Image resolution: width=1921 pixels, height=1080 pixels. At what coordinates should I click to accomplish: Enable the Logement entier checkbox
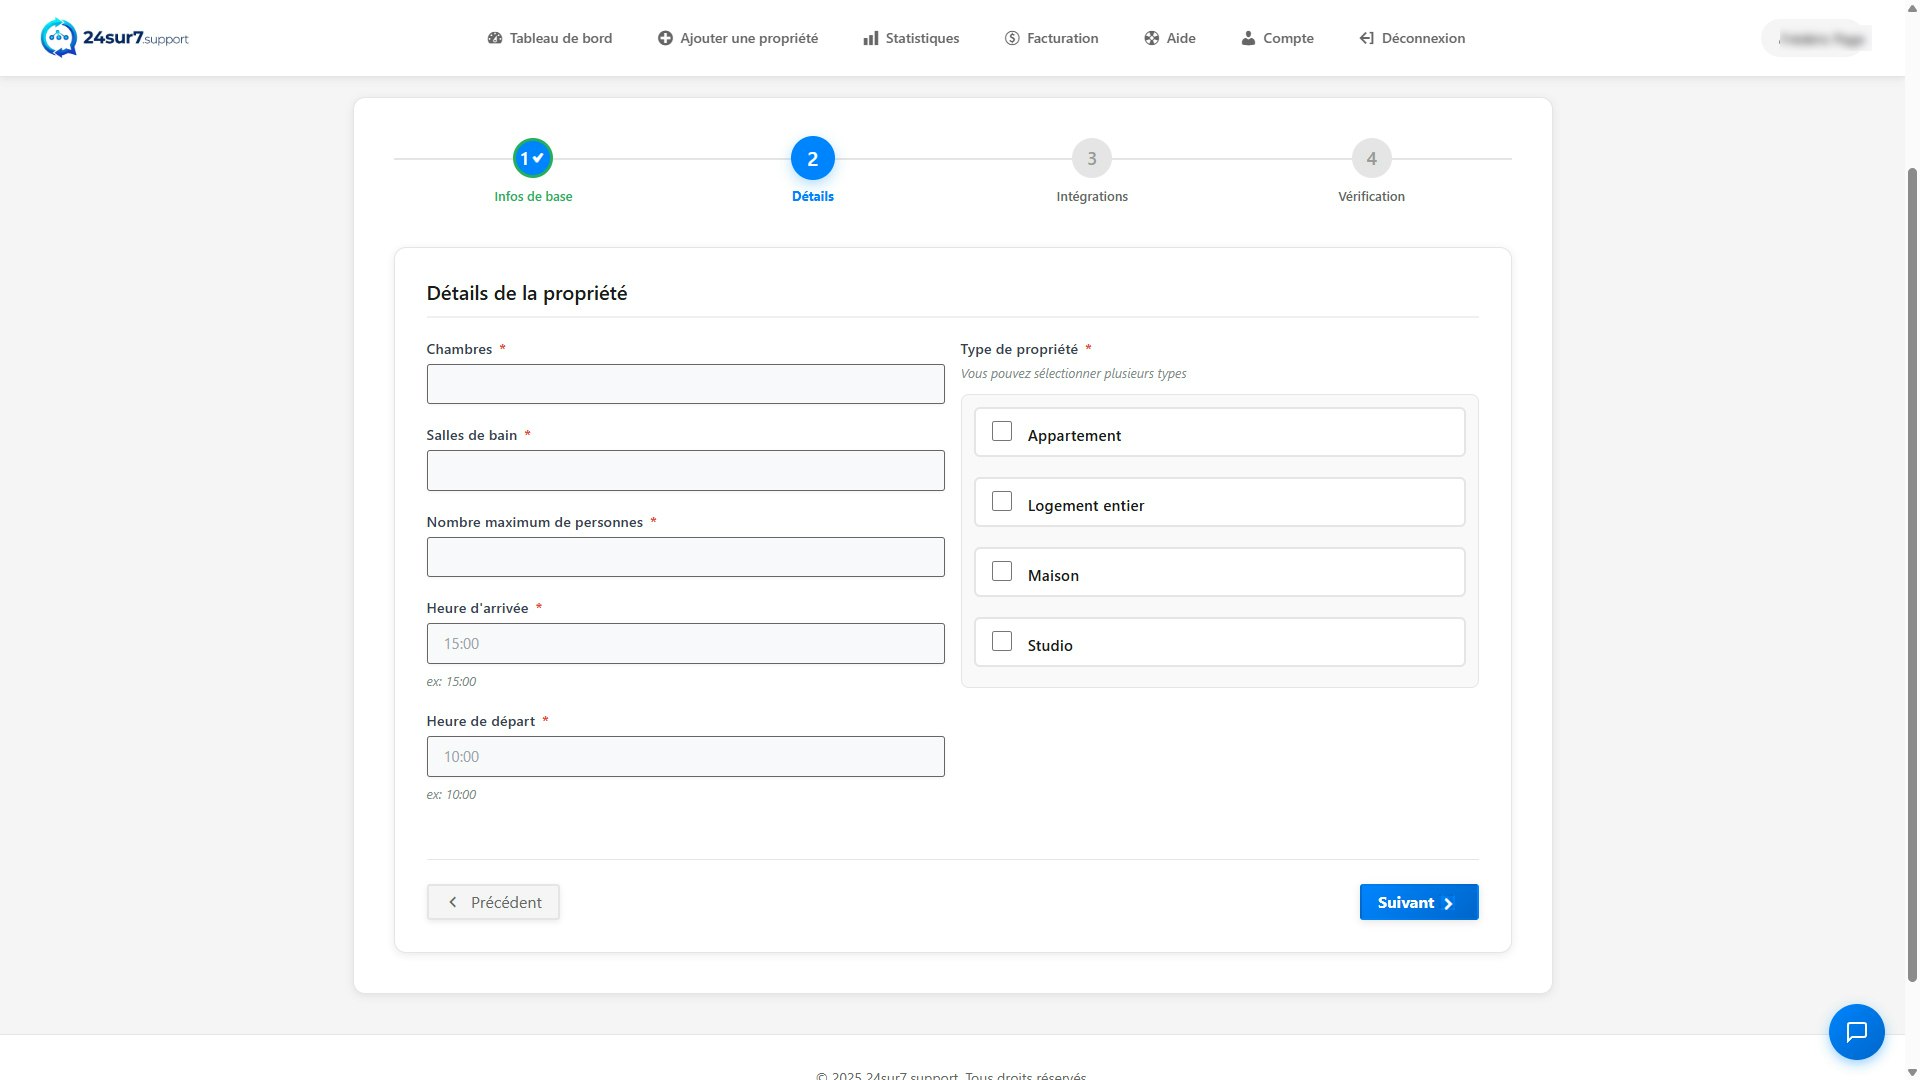coord(1002,501)
